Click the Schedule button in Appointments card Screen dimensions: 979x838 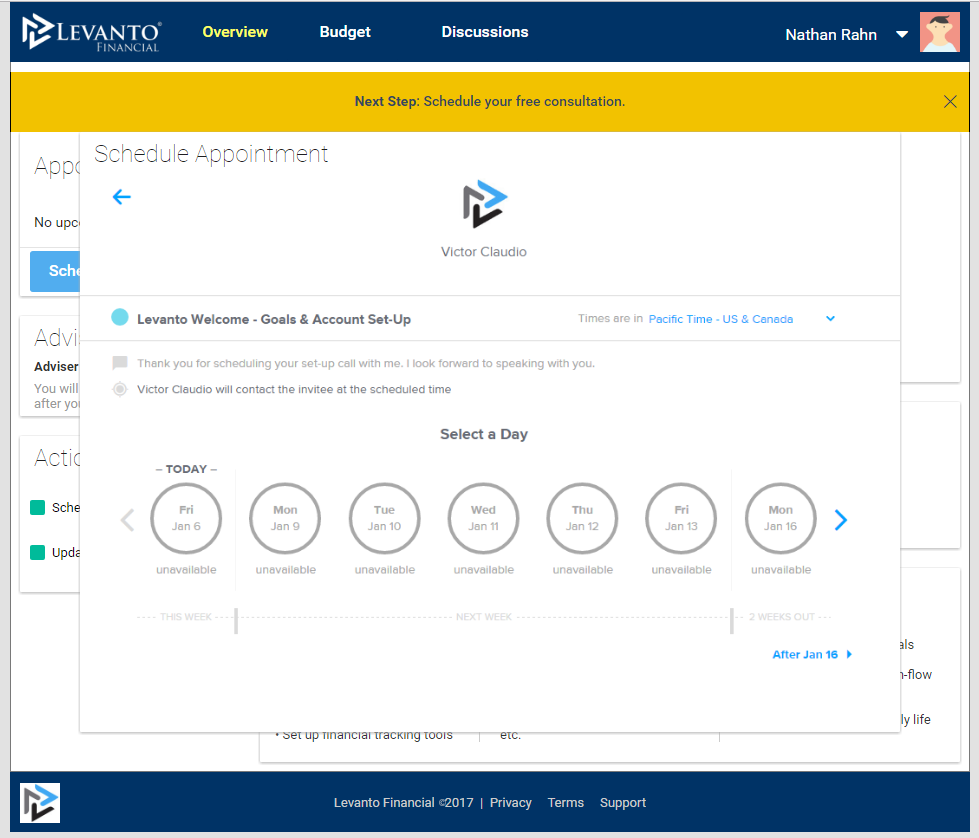click(x=55, y=271)
